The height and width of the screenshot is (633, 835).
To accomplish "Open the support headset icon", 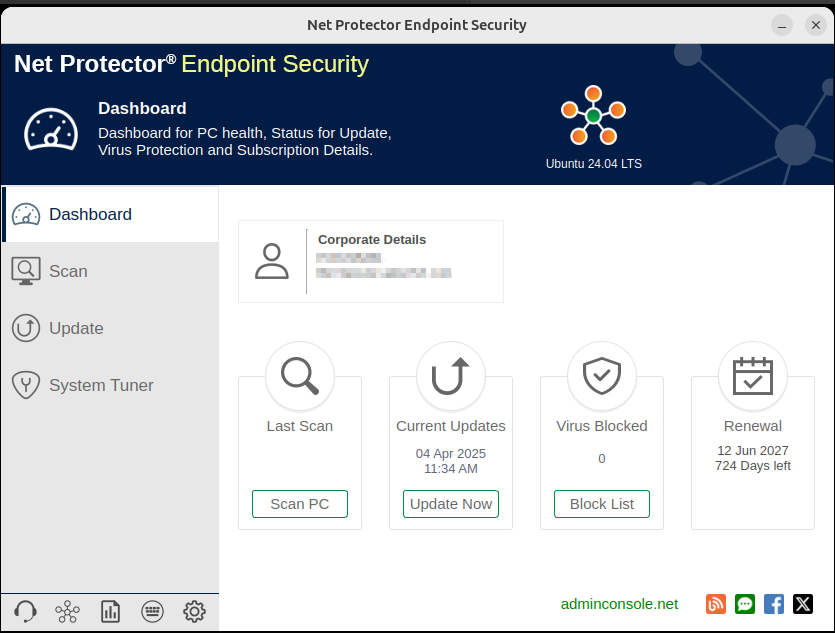I will pos(26,611).
